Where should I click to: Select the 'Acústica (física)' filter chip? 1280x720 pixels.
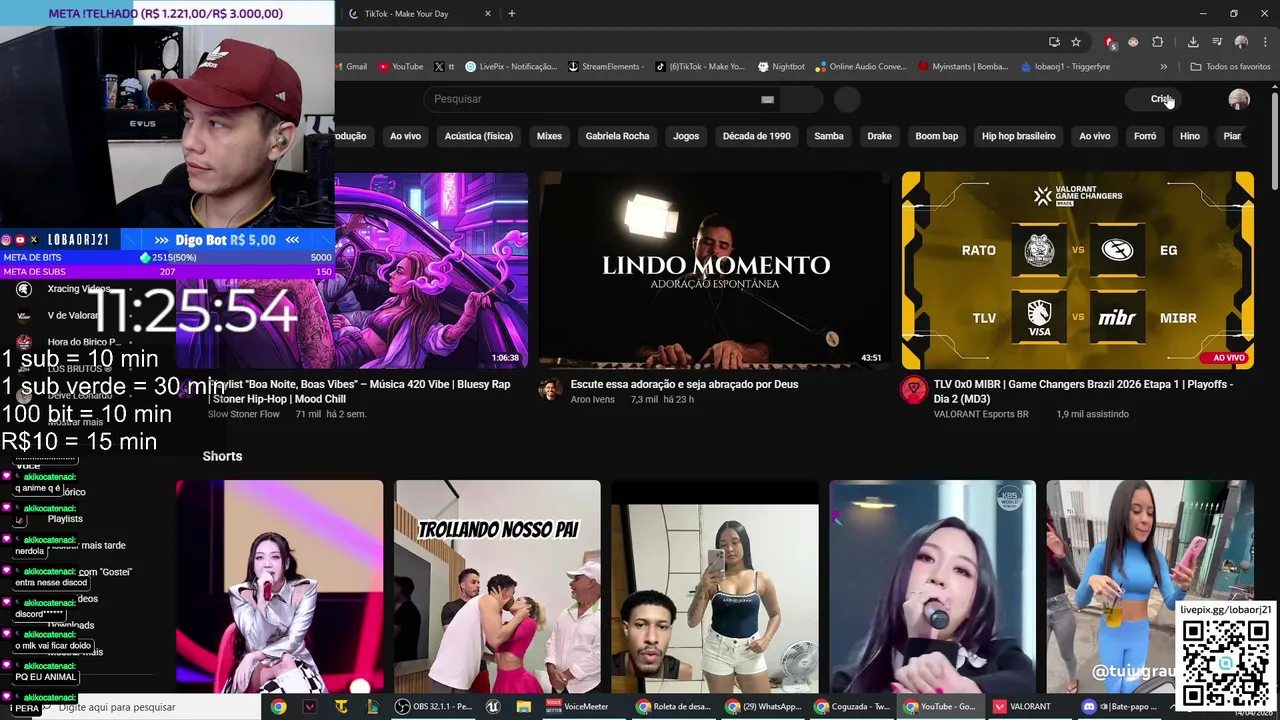[x=479, y=136]
